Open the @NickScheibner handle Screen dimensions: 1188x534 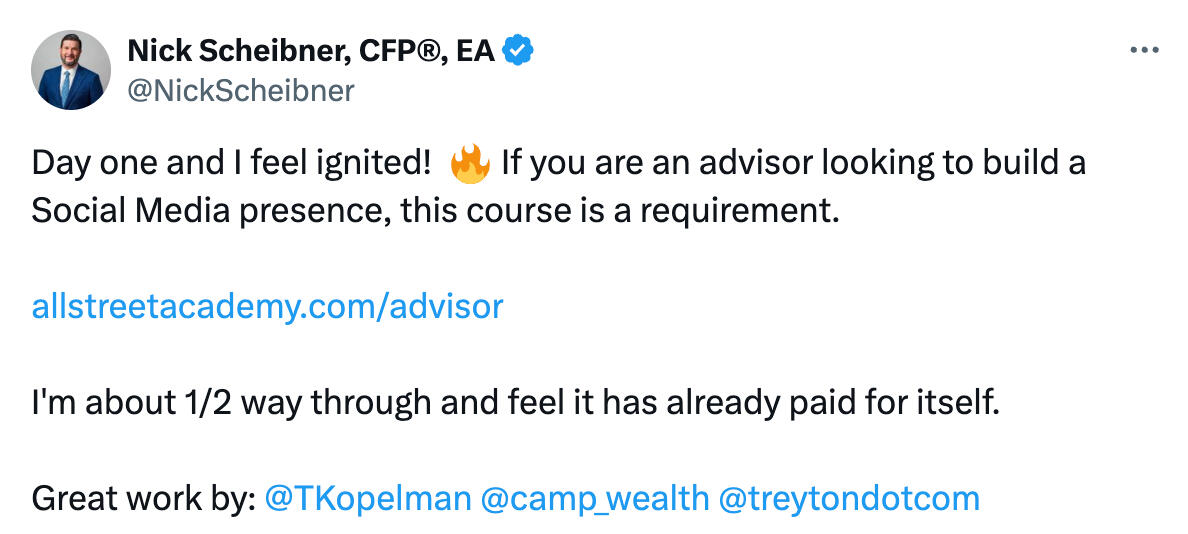pyautogui.click(x=241, y=91)
